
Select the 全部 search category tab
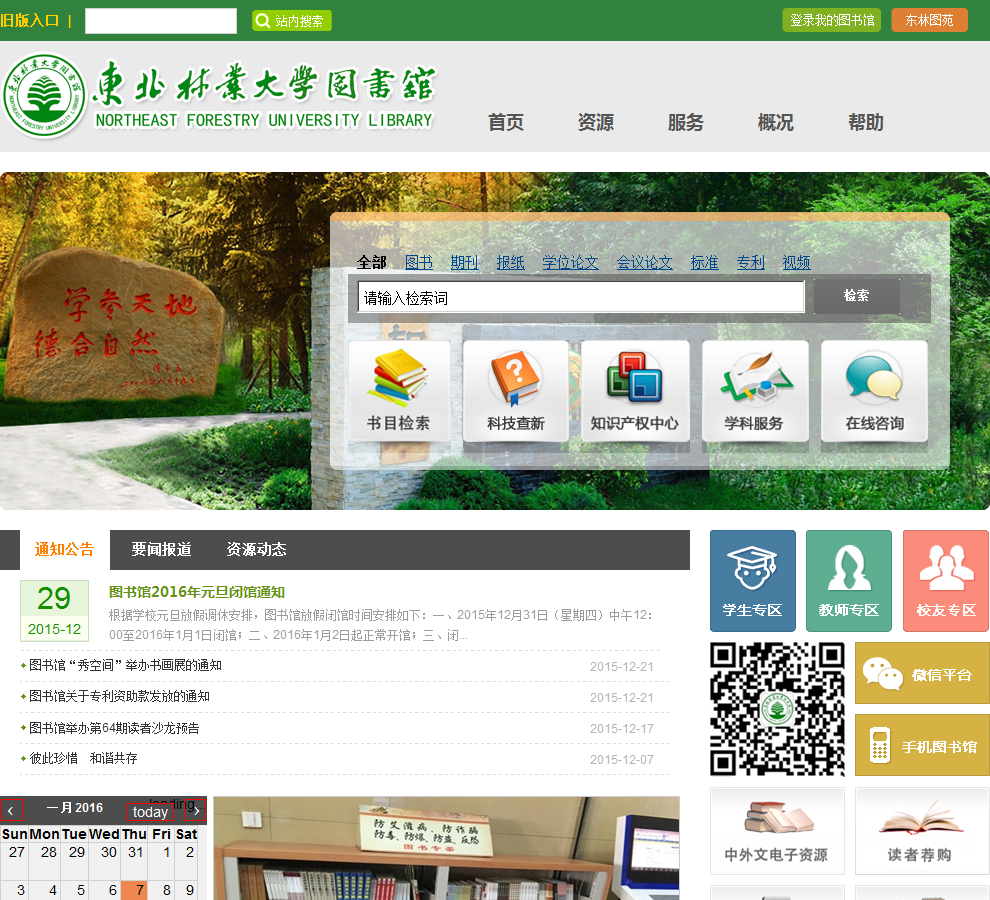tap(372, 262)
